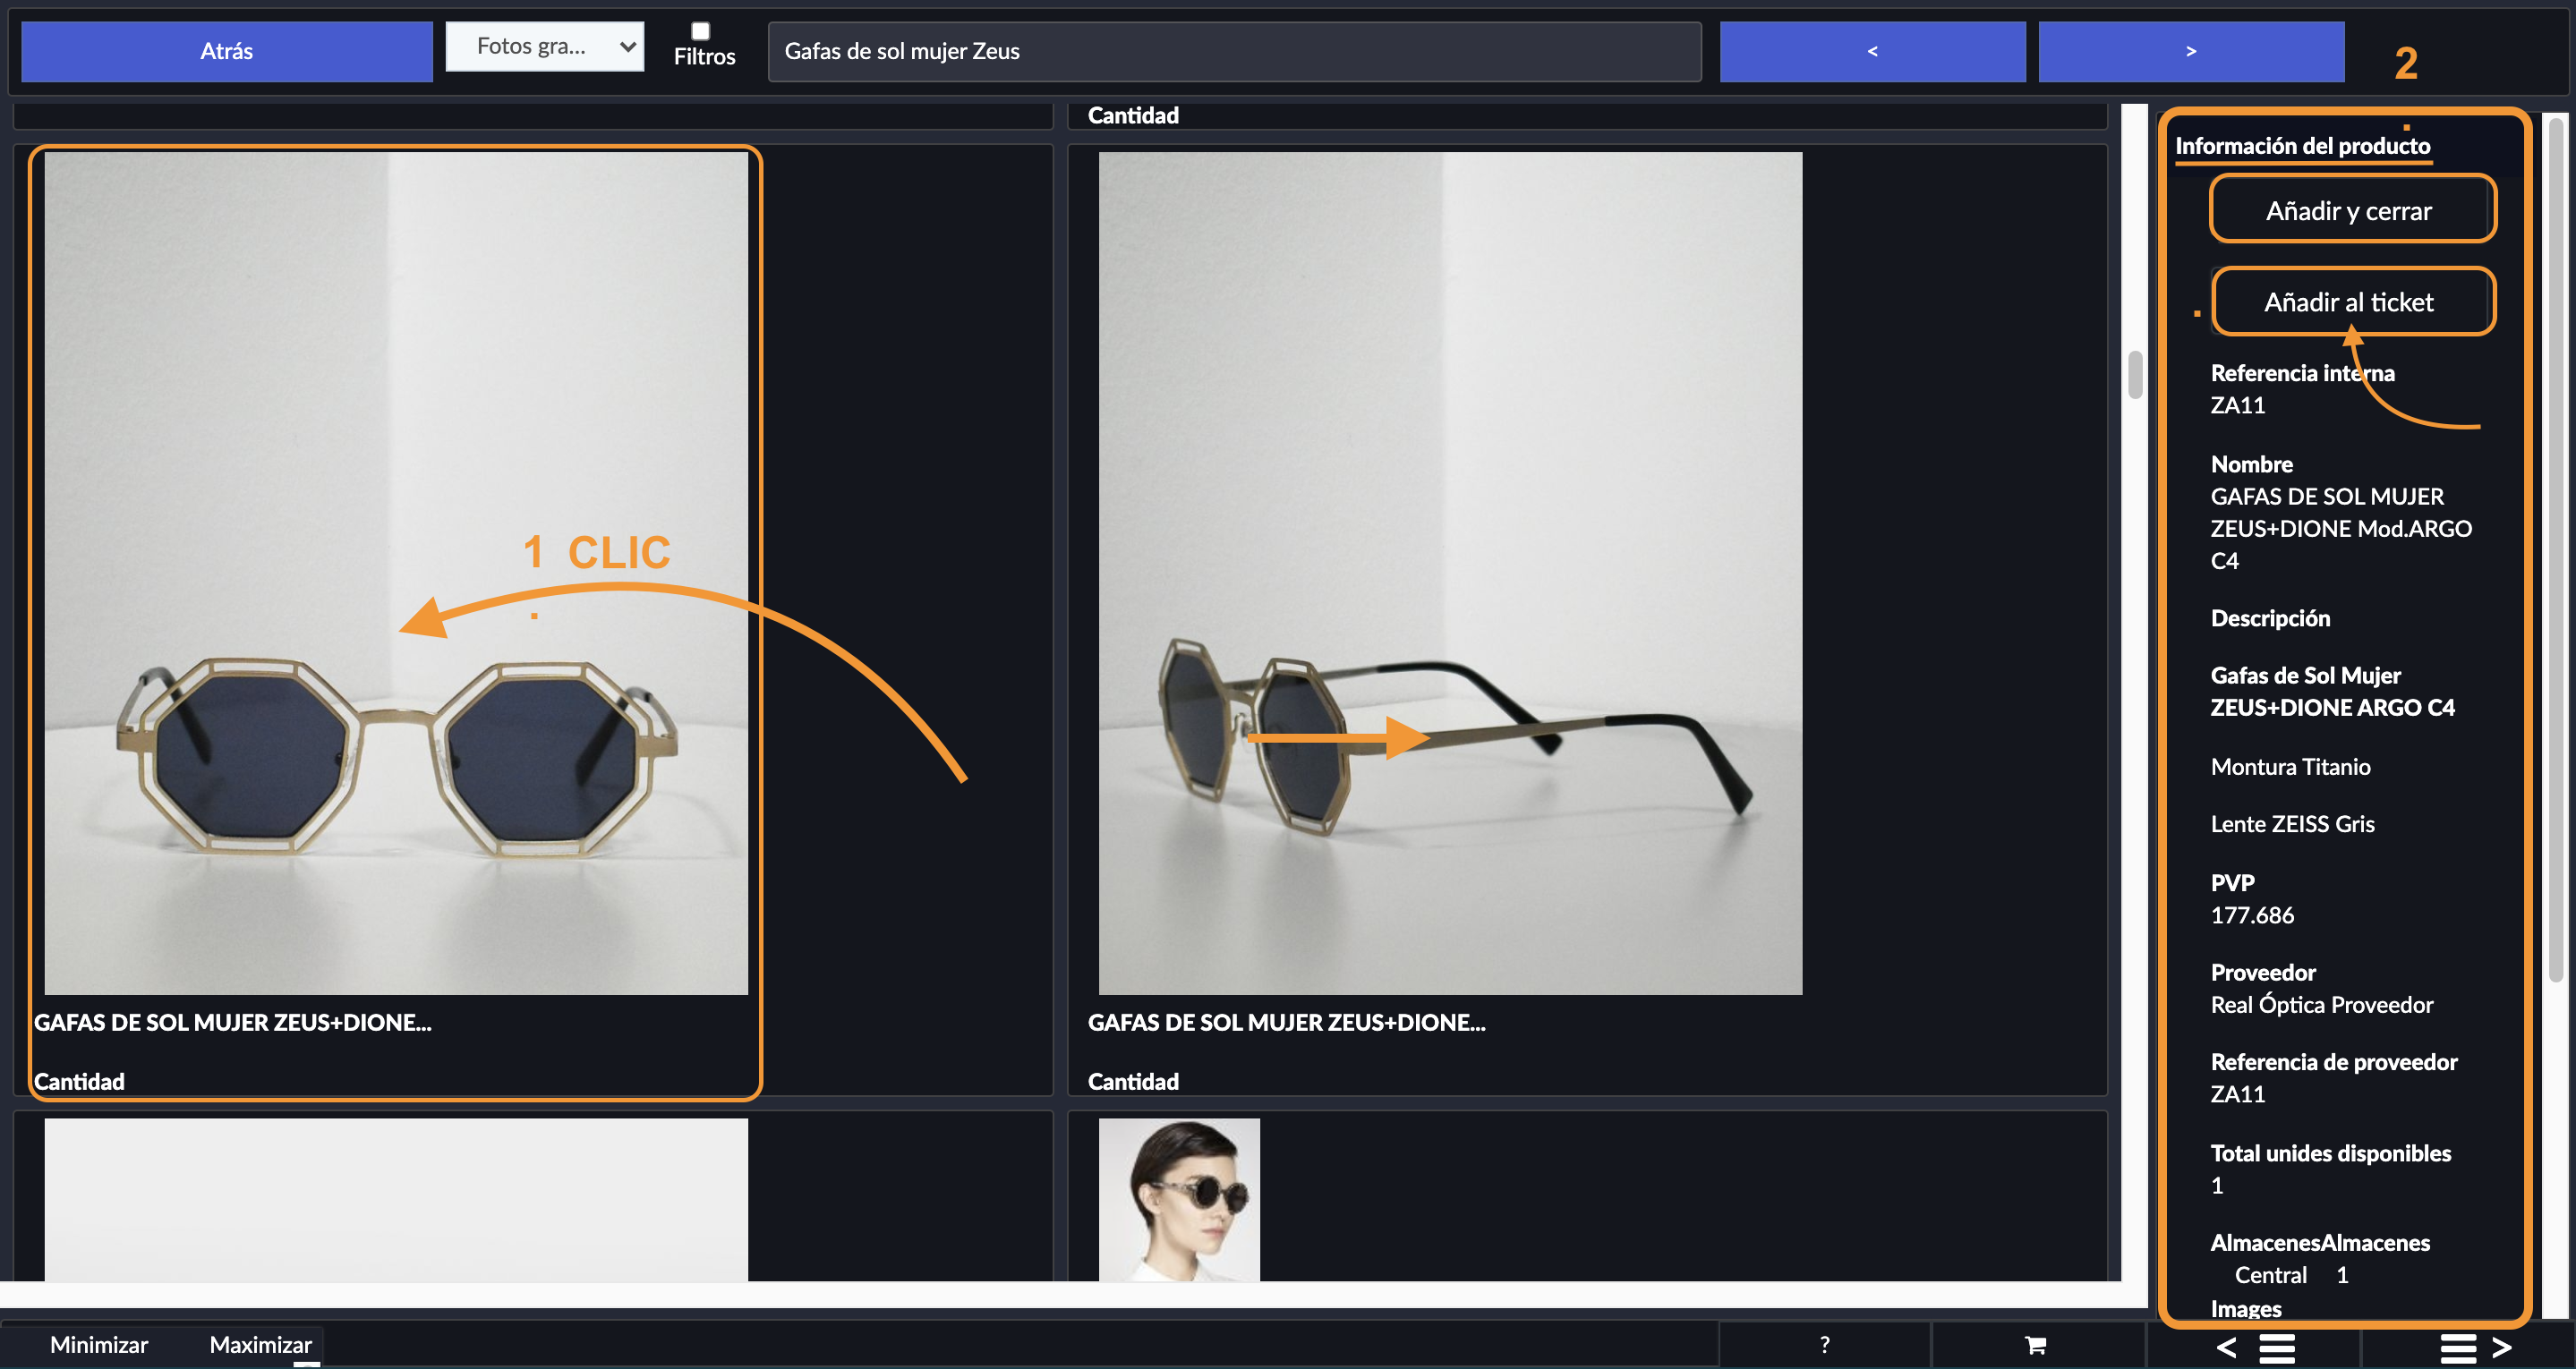Click the Maximizar tab
This screenshot has height=1369, width=2576.
pyautogui.click(x=260, y=1345)
